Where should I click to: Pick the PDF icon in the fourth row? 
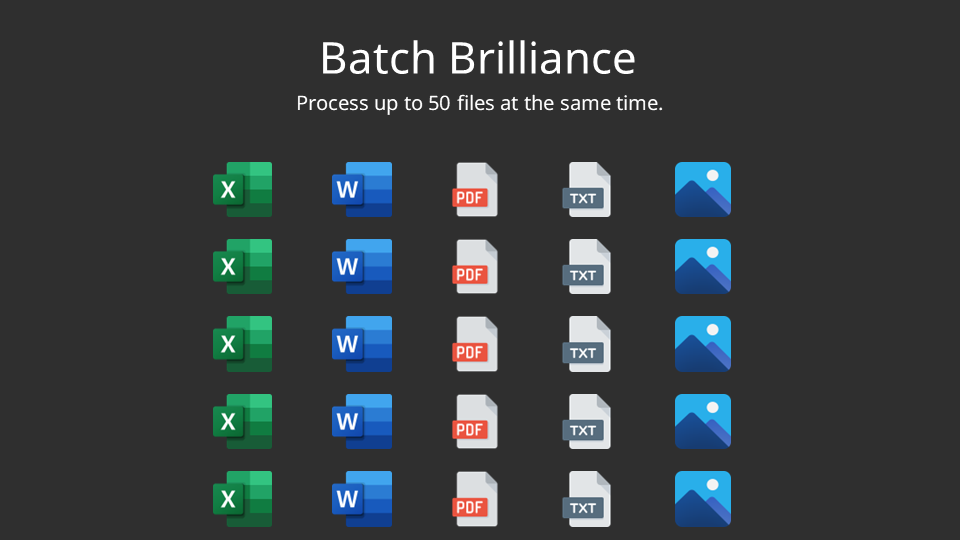[475, 421]
